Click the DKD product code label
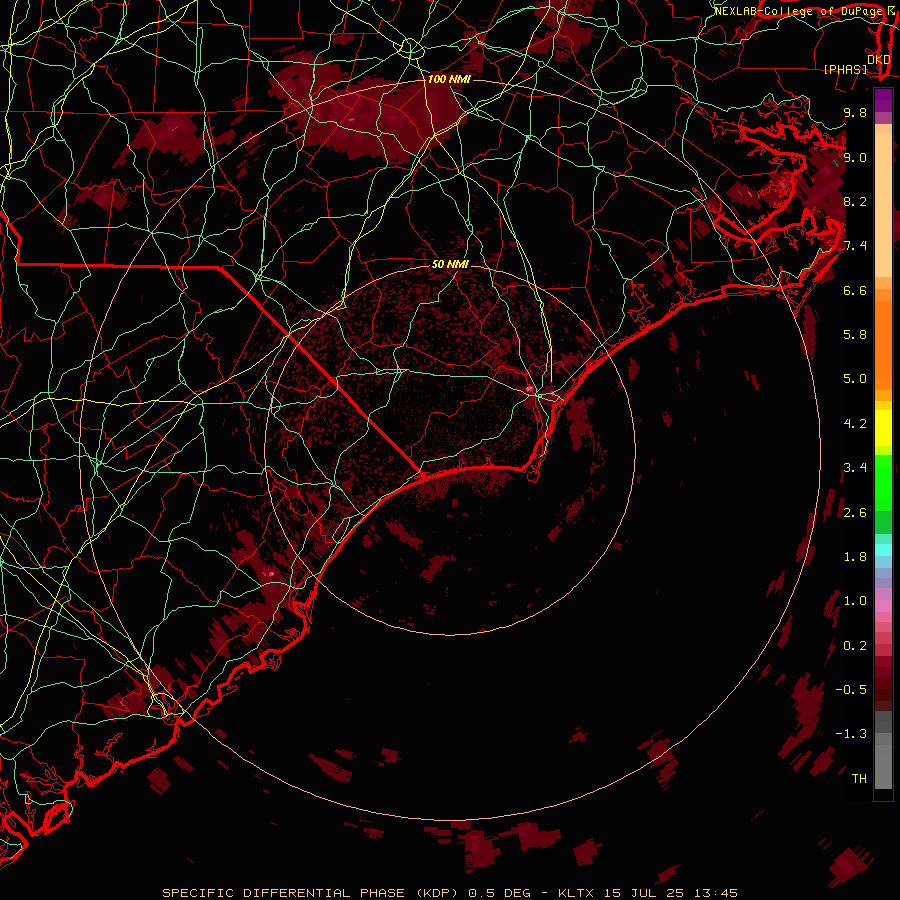 (879, 60)
